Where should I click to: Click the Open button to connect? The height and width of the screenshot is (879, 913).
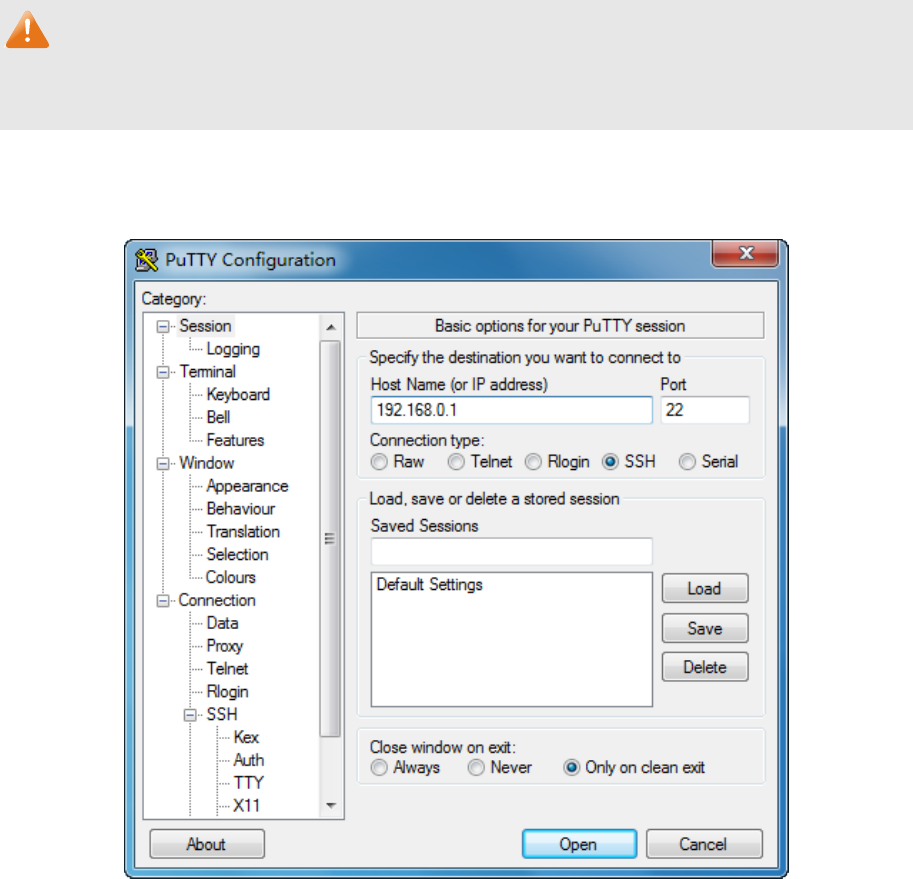click(579, 844)
